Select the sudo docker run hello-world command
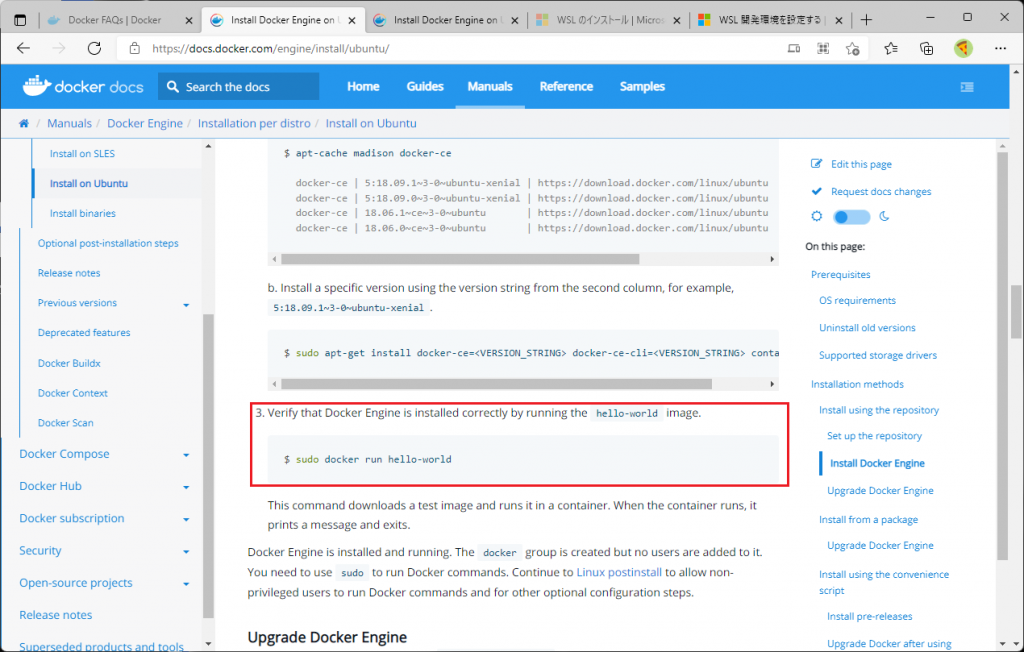1024x652 pixels. pos(374,459)
